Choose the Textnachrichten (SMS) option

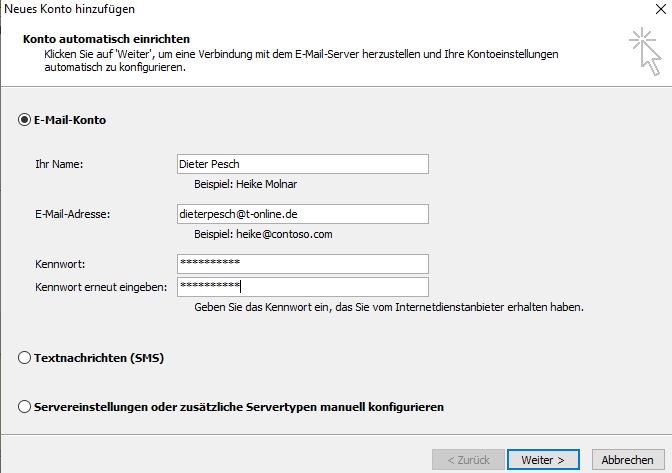tap(24, 358)
